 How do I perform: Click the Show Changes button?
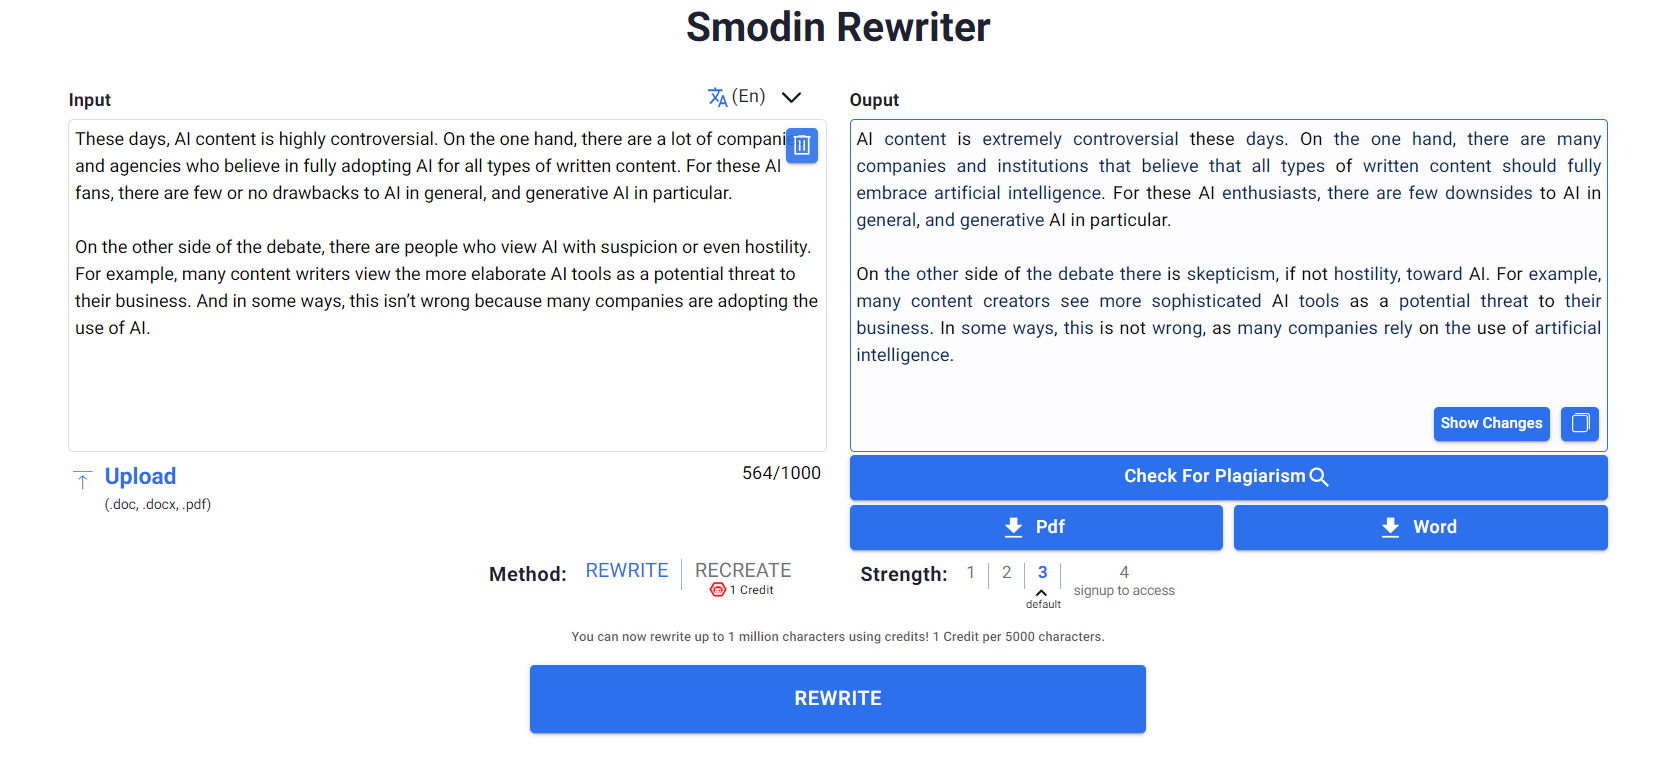pyautogui.click(x=1491, y=424)
